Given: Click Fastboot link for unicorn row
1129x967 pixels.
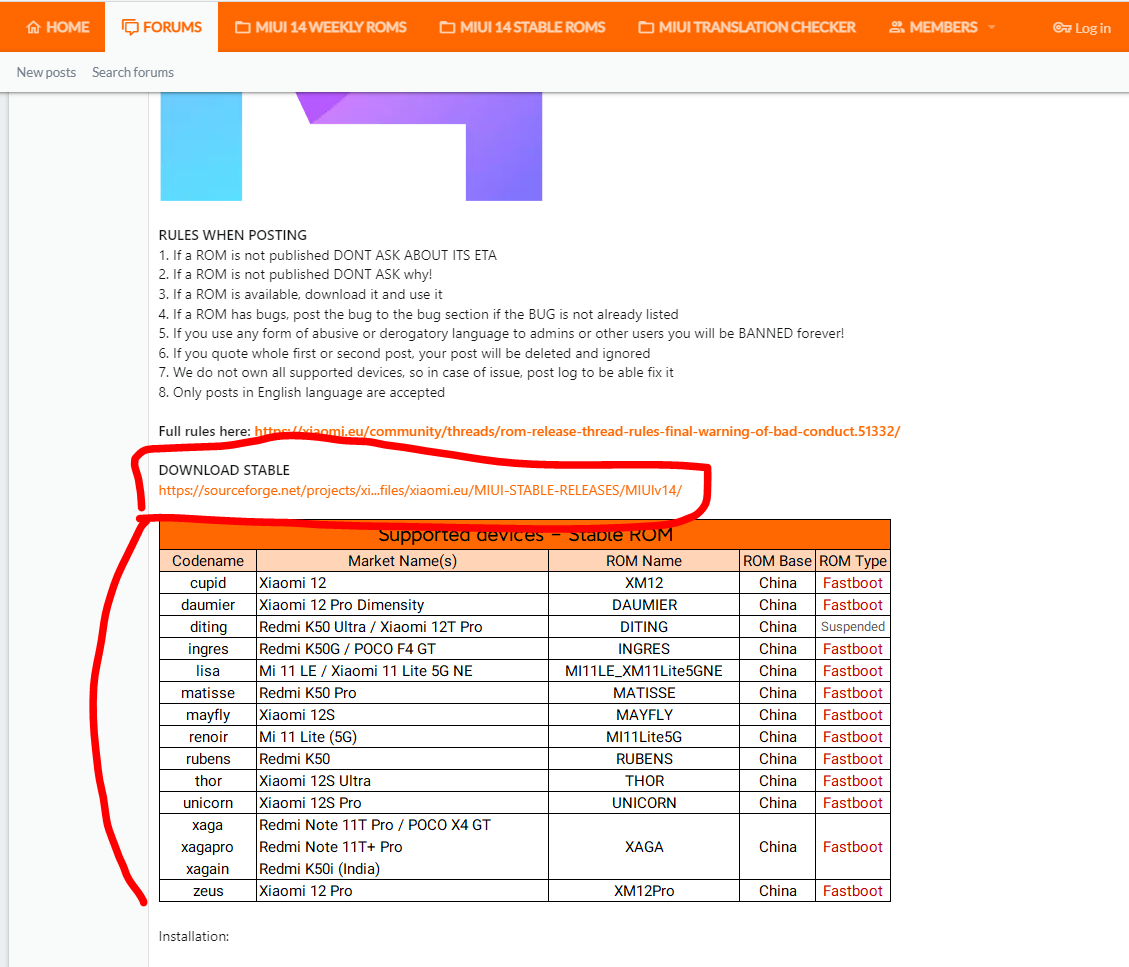Looking at the screenshot, I should pyautogui.click(x=853, y=803).
